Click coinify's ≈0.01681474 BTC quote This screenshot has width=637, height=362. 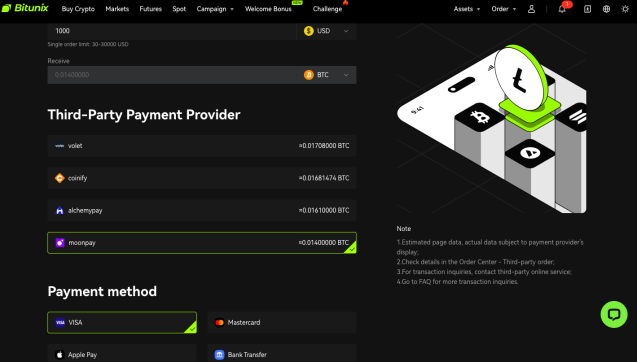(x=324, y=178)
